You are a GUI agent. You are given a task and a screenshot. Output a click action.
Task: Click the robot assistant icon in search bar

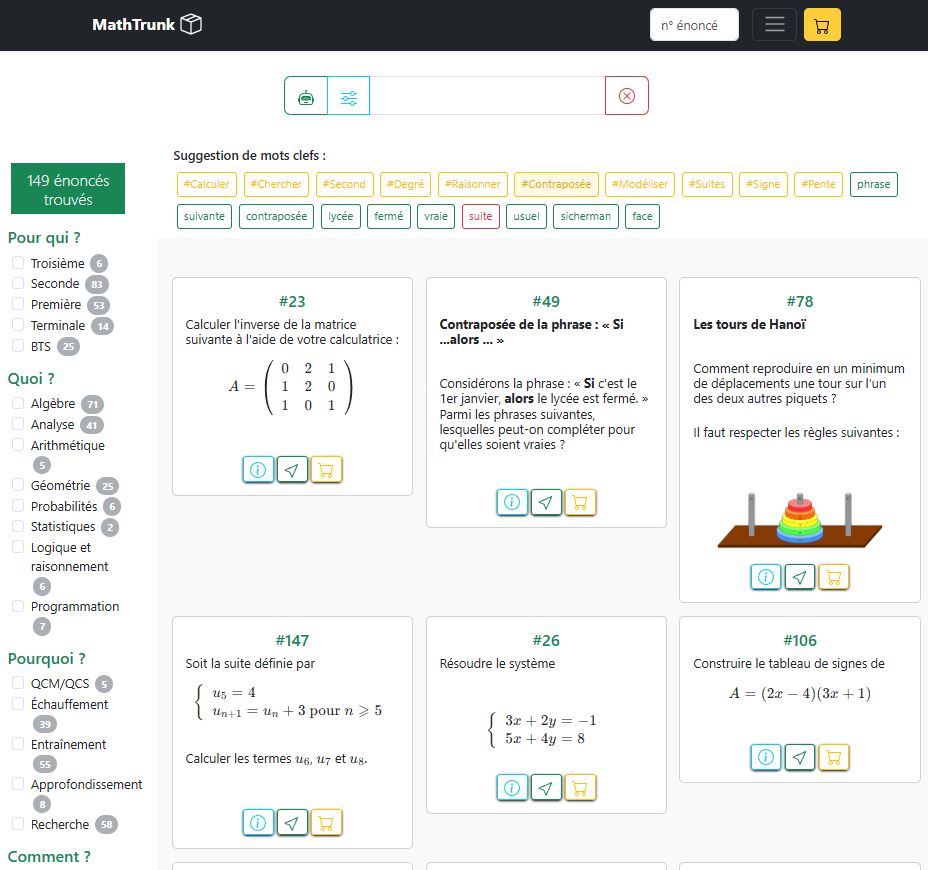click(x=306, y=96)
